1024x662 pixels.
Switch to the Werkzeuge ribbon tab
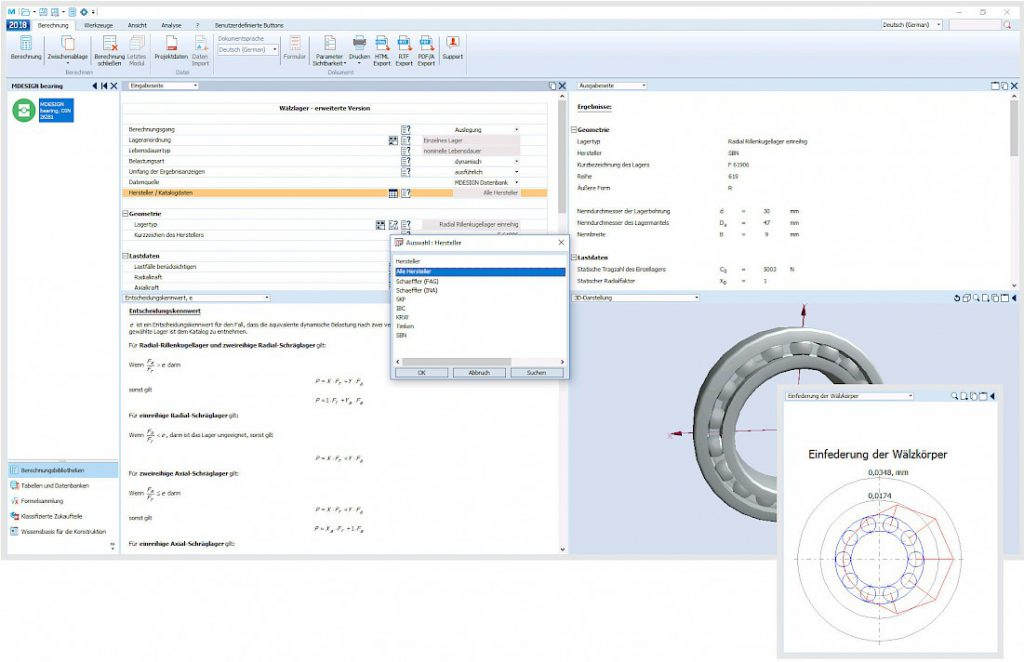(98, 23)
